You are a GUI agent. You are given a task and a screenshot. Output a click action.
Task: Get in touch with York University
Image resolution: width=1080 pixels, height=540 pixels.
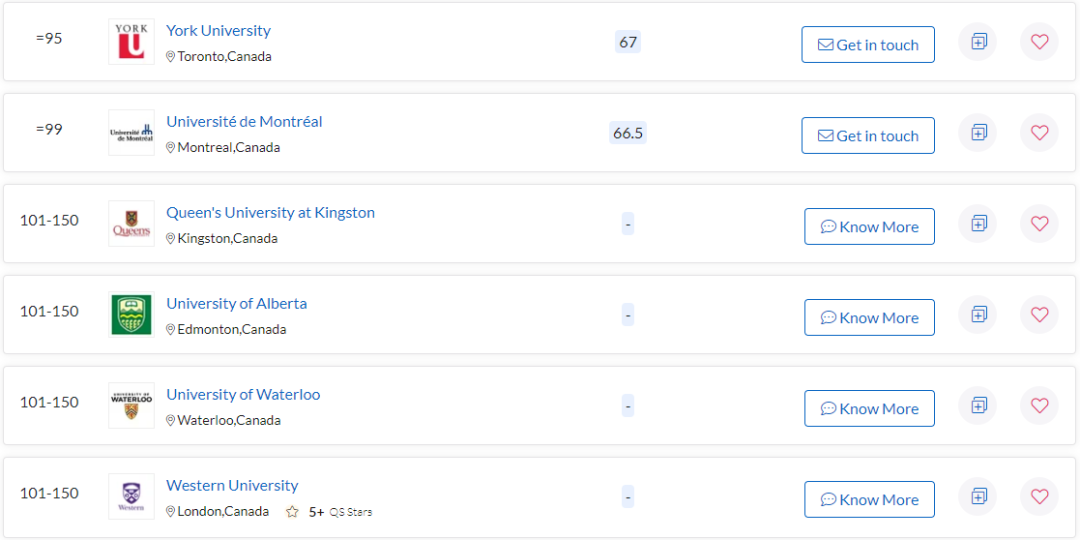coord(868,45)
